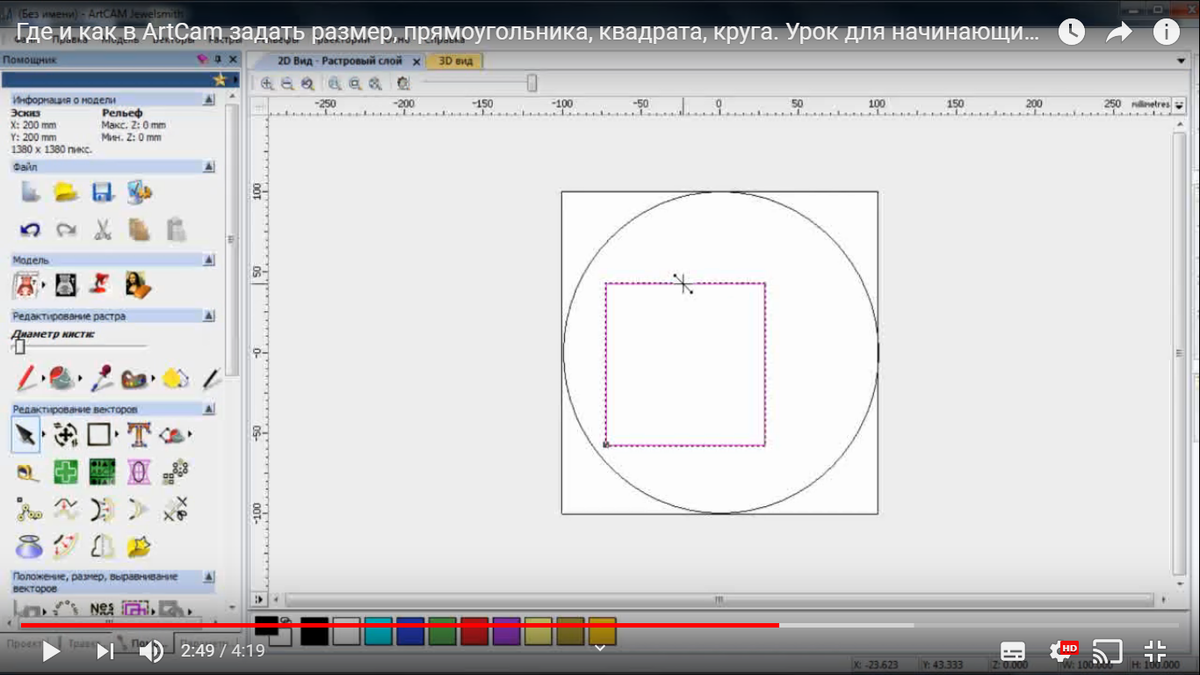Click the Copy icon in Файл section
The height and width of the screenshot is (675, 1200).
pos(139,229)
